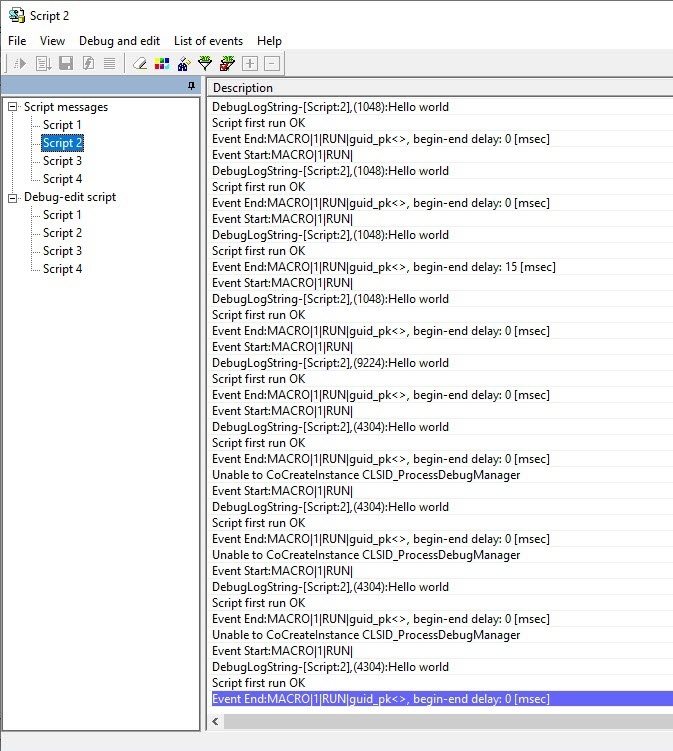Click the horizontal scrollbar left arrow
Image resolution: width=673 pixels, height=751 pixels.
[218, 721]
